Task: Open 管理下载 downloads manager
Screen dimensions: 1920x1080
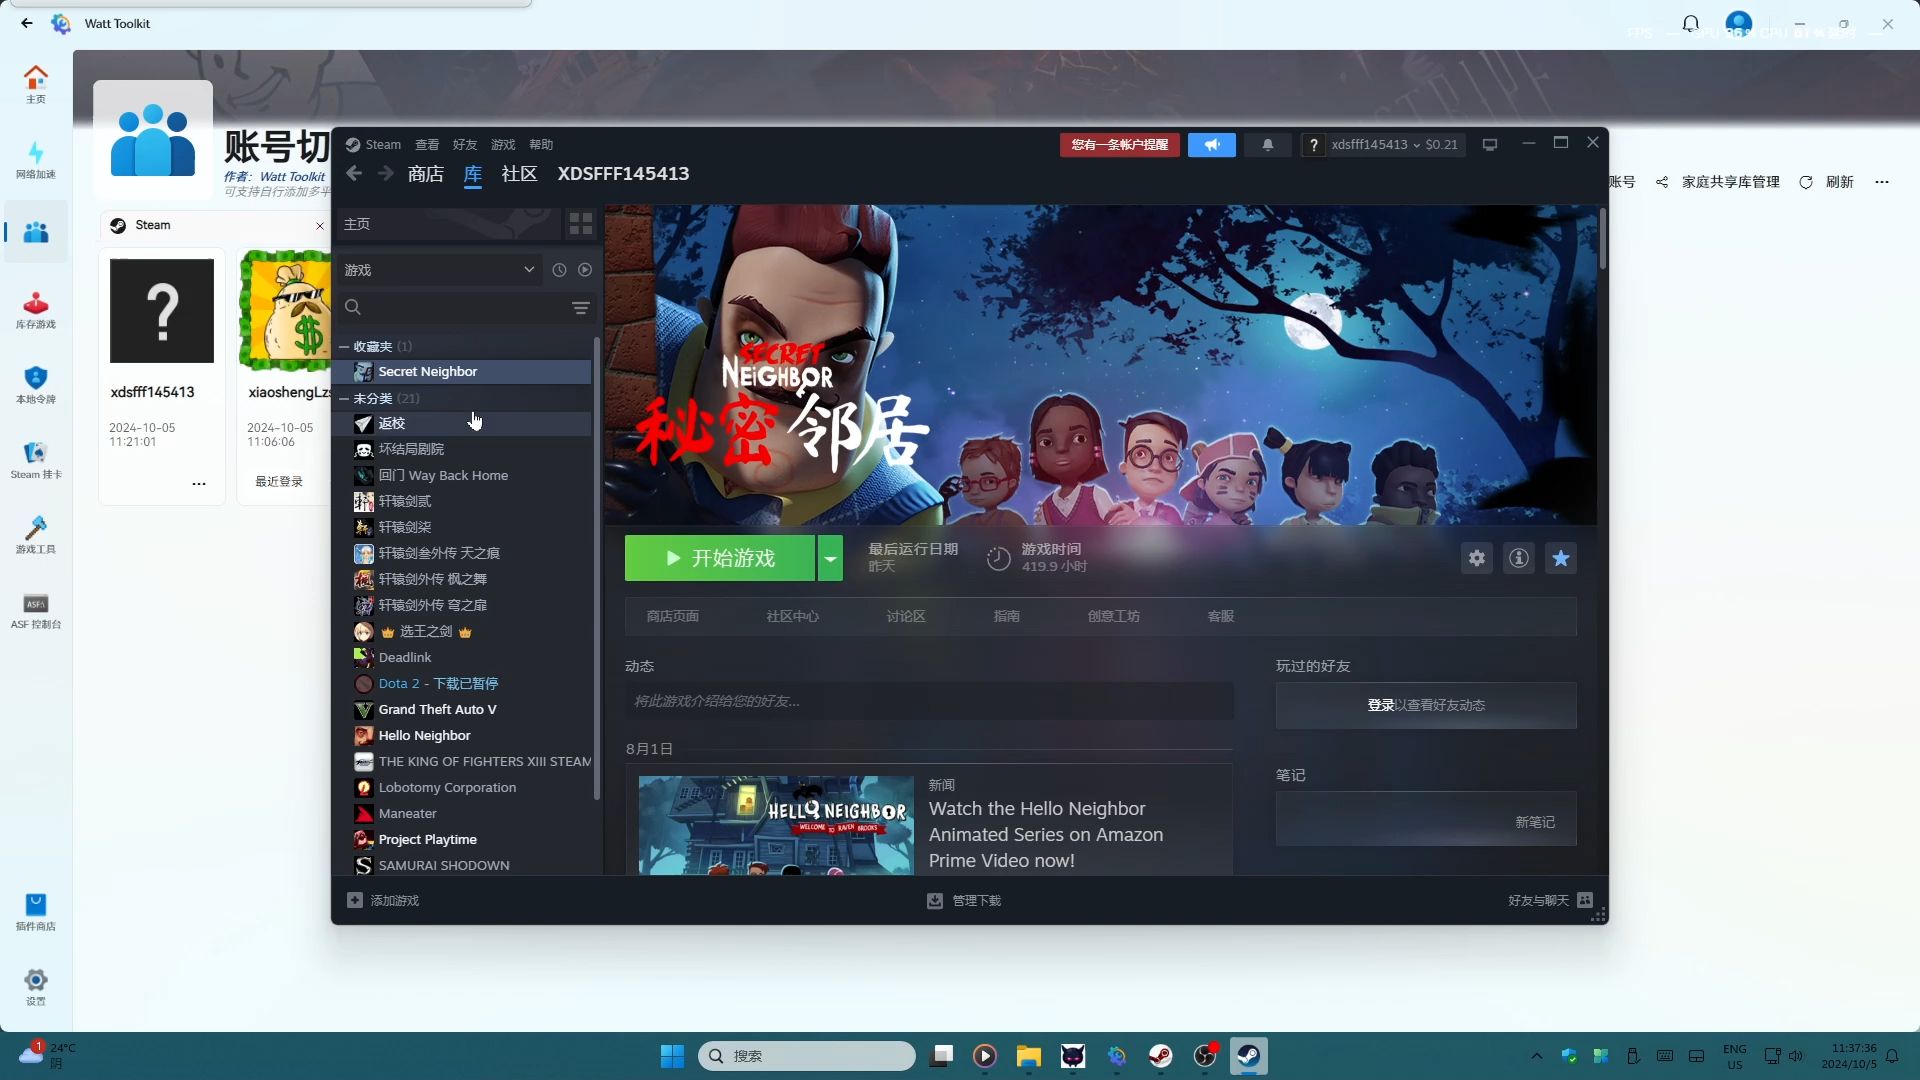Action: pyautogui.click(x=964, y=900)
